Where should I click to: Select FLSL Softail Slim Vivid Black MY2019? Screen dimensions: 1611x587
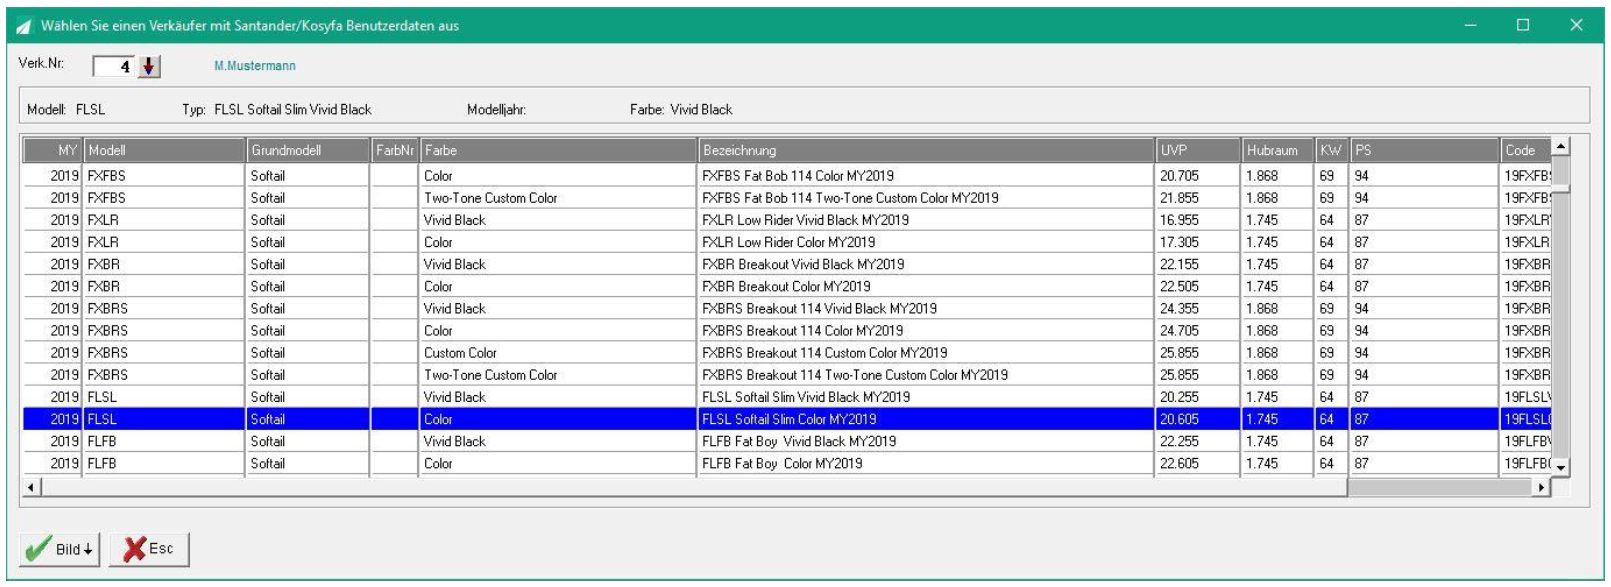(788, 397)
